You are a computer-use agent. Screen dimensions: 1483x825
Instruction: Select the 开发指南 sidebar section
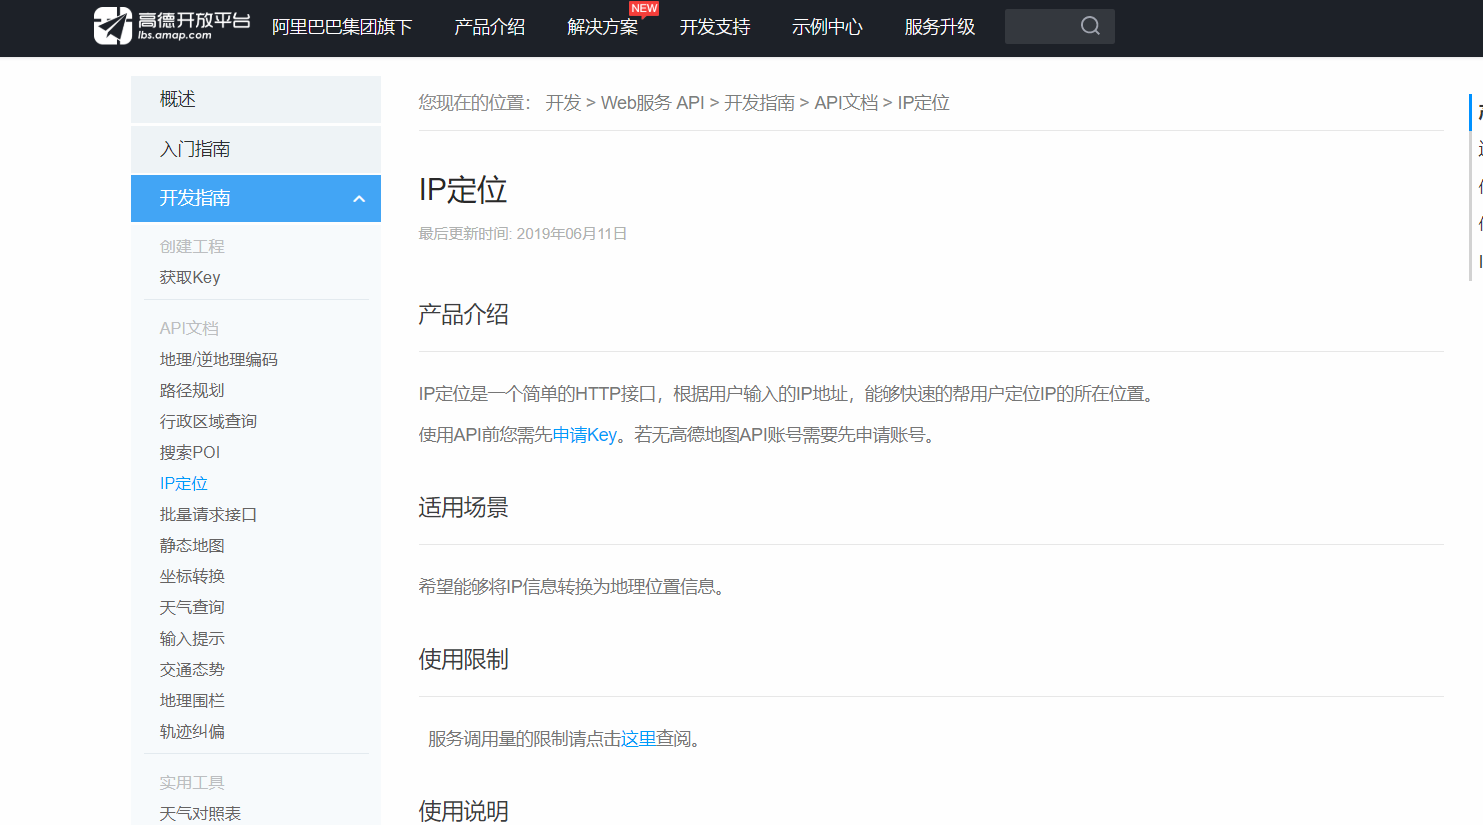click(x=256, y=198)
